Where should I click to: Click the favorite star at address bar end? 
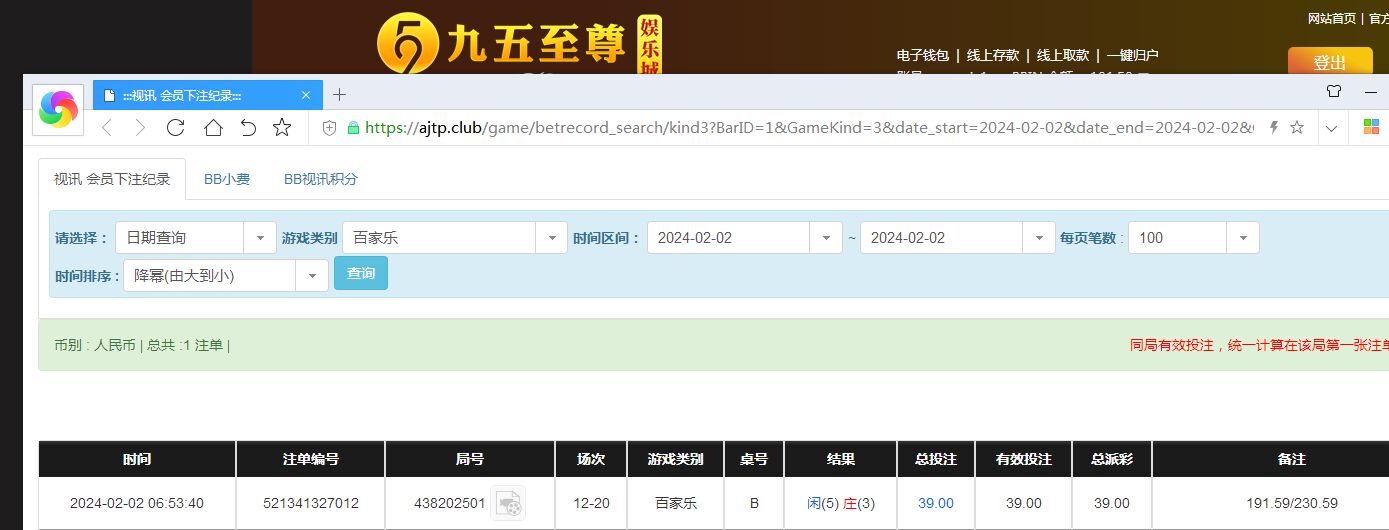click(x=1297, y=127)
